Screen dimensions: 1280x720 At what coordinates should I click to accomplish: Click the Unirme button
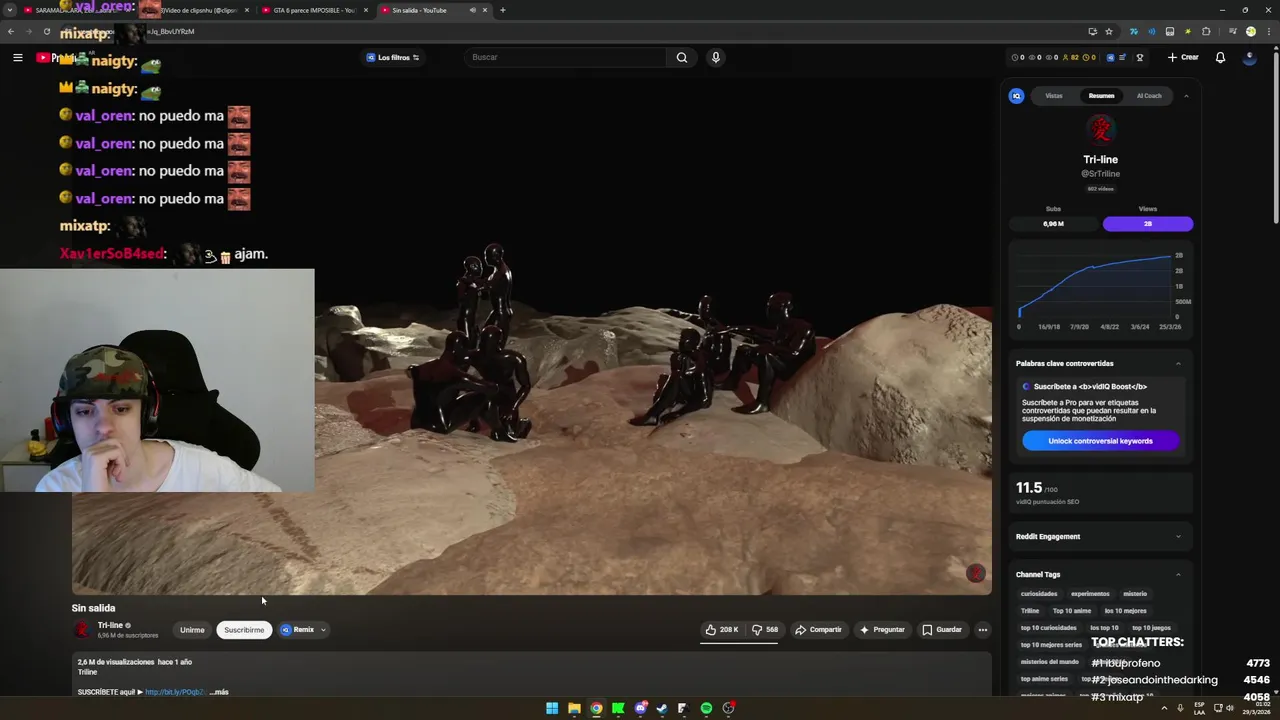click(192, 630)
